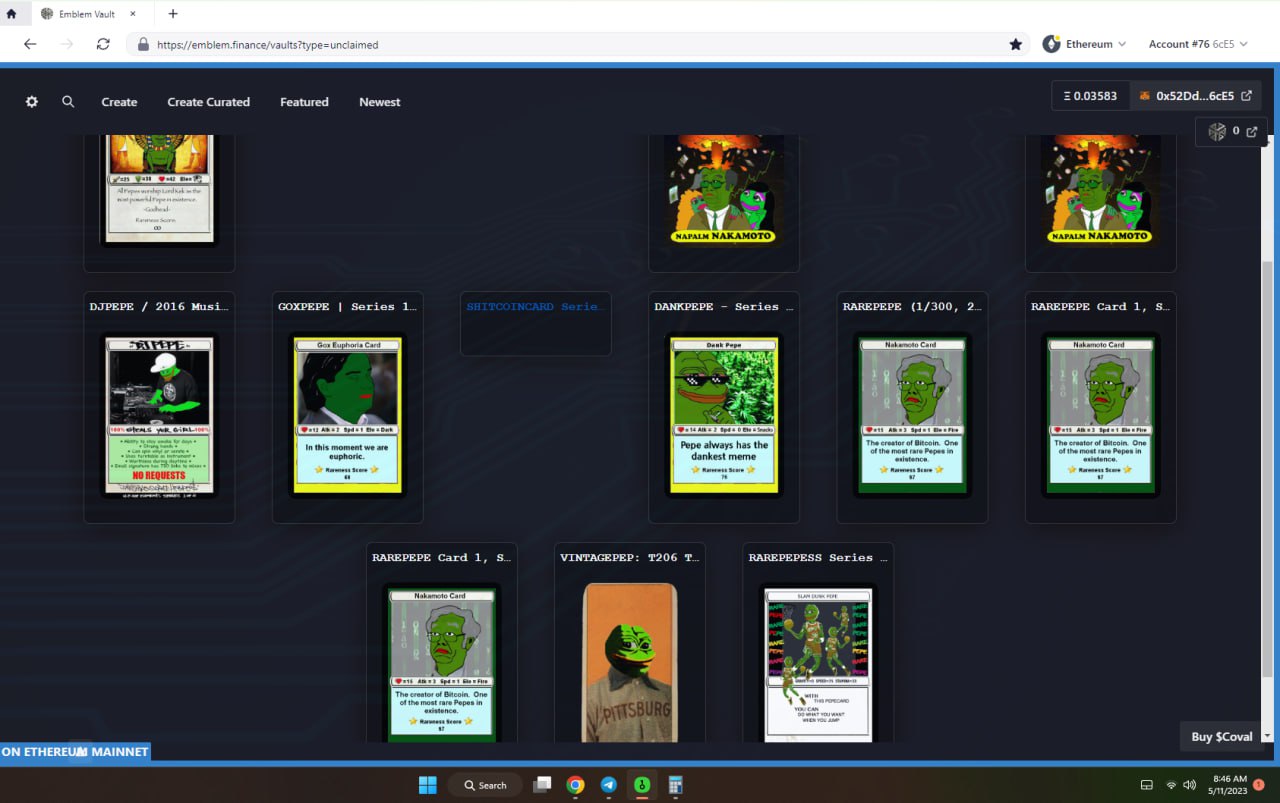Open the RAREPEPESS Series card title

tap(818, 558)
